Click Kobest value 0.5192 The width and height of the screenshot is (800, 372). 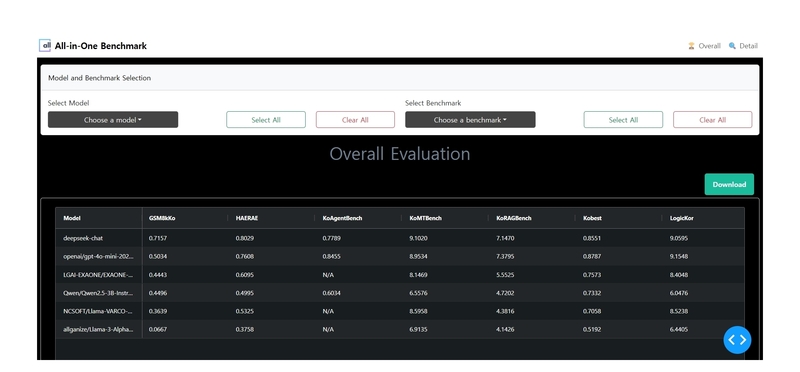point(592,329)
